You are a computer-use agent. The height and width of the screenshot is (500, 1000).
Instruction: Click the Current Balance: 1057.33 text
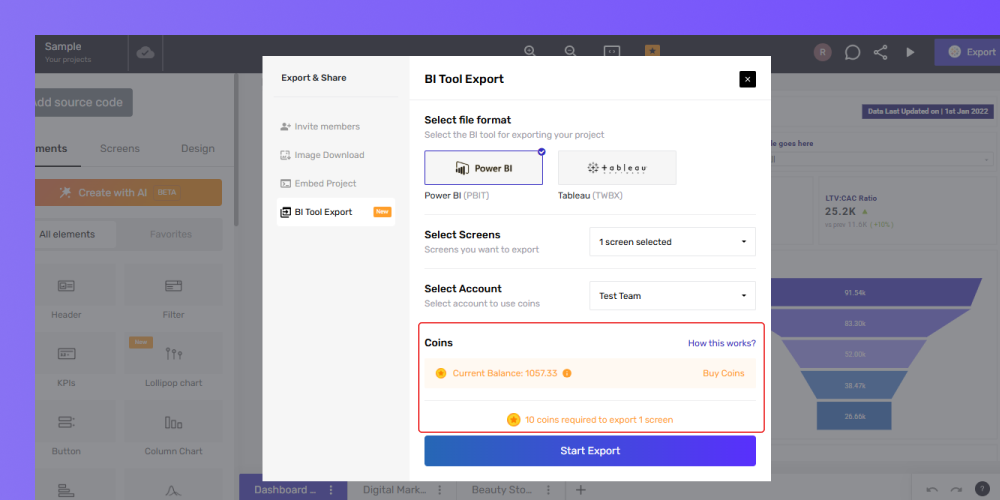(x=505, y=373)
